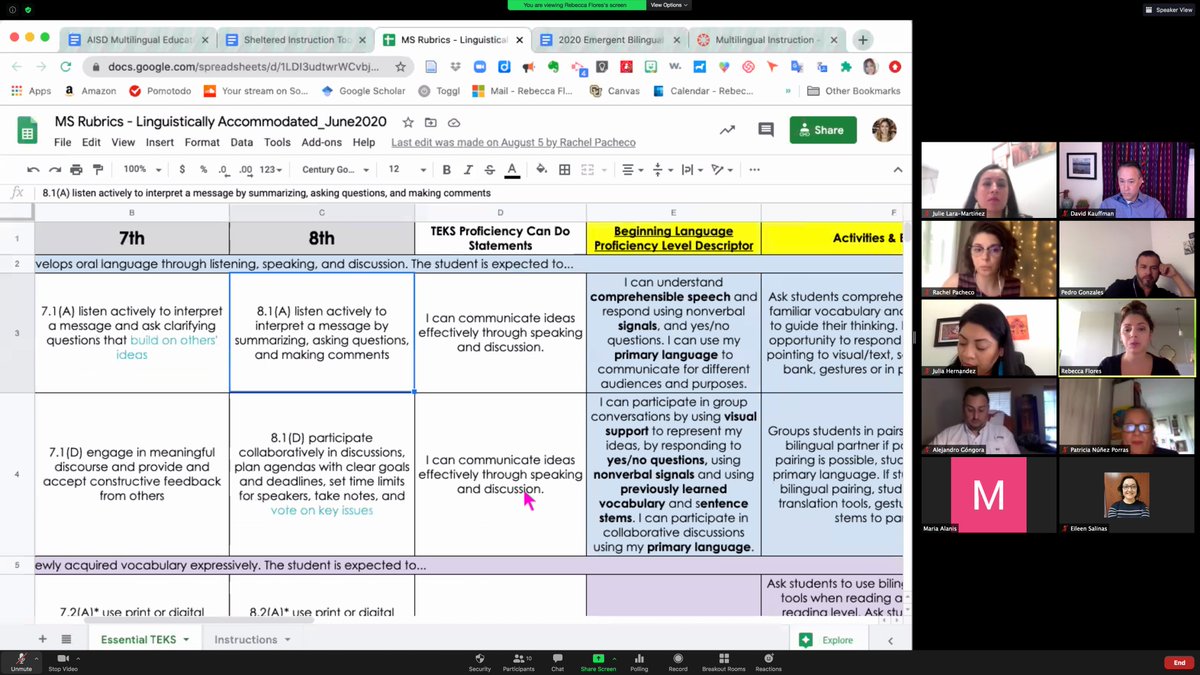Viewport: 1200px width, 675px height.
Task: Toggle Stop Video in Zoom
Action: point(62,662)
